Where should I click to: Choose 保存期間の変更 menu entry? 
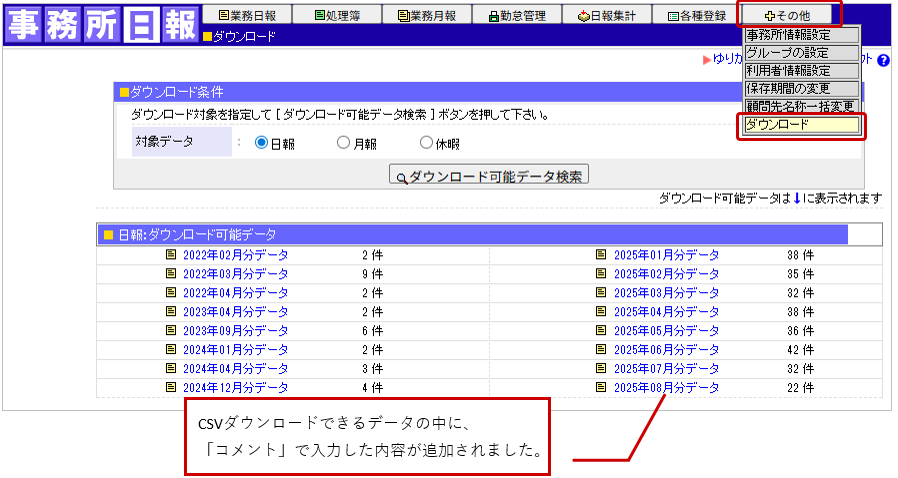(802, 88)
